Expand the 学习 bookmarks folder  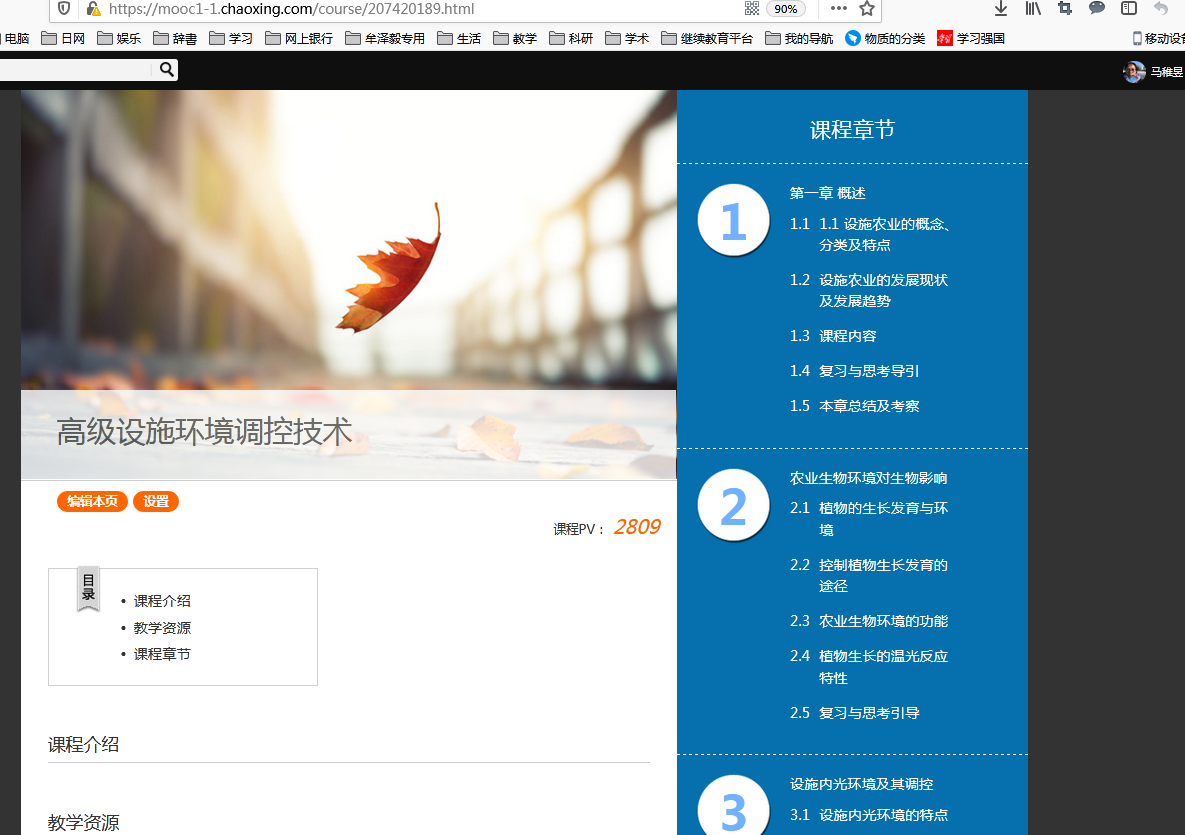231,39
